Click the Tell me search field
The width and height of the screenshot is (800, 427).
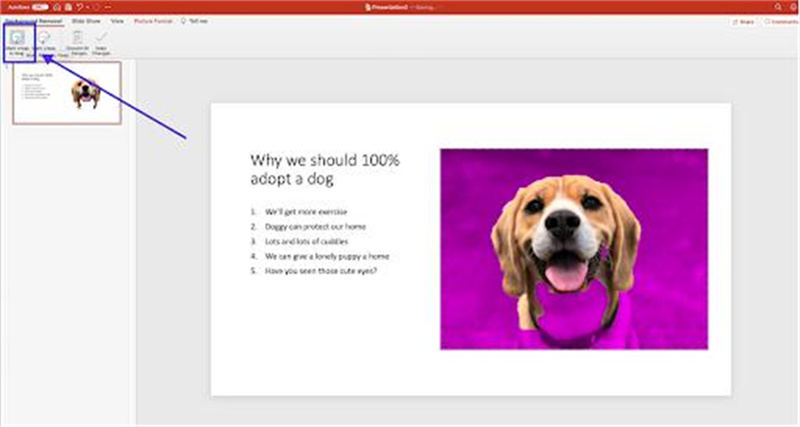[194, 21]
